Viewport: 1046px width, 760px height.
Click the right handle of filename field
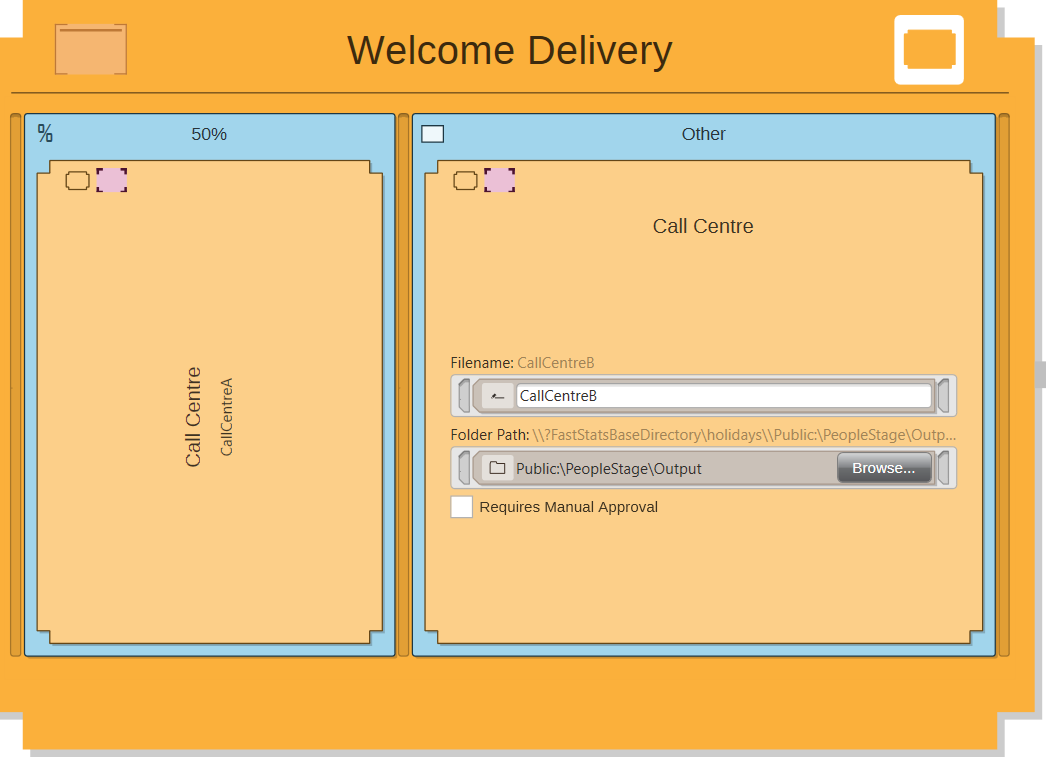pos(943,396)
